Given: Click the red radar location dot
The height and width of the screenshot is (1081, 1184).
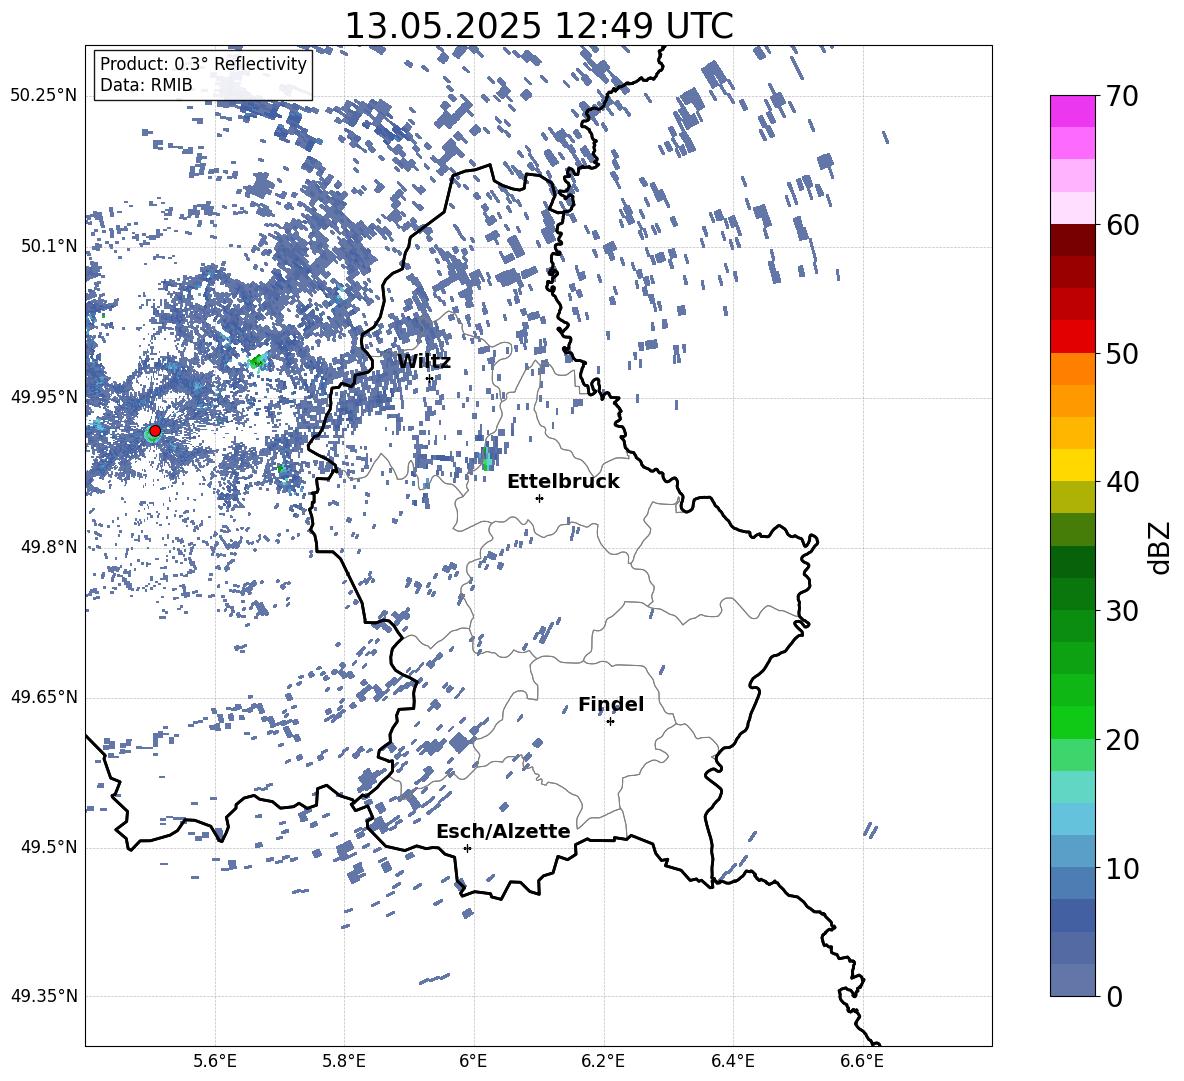Looking at the screenshot, I should point(155,431).
